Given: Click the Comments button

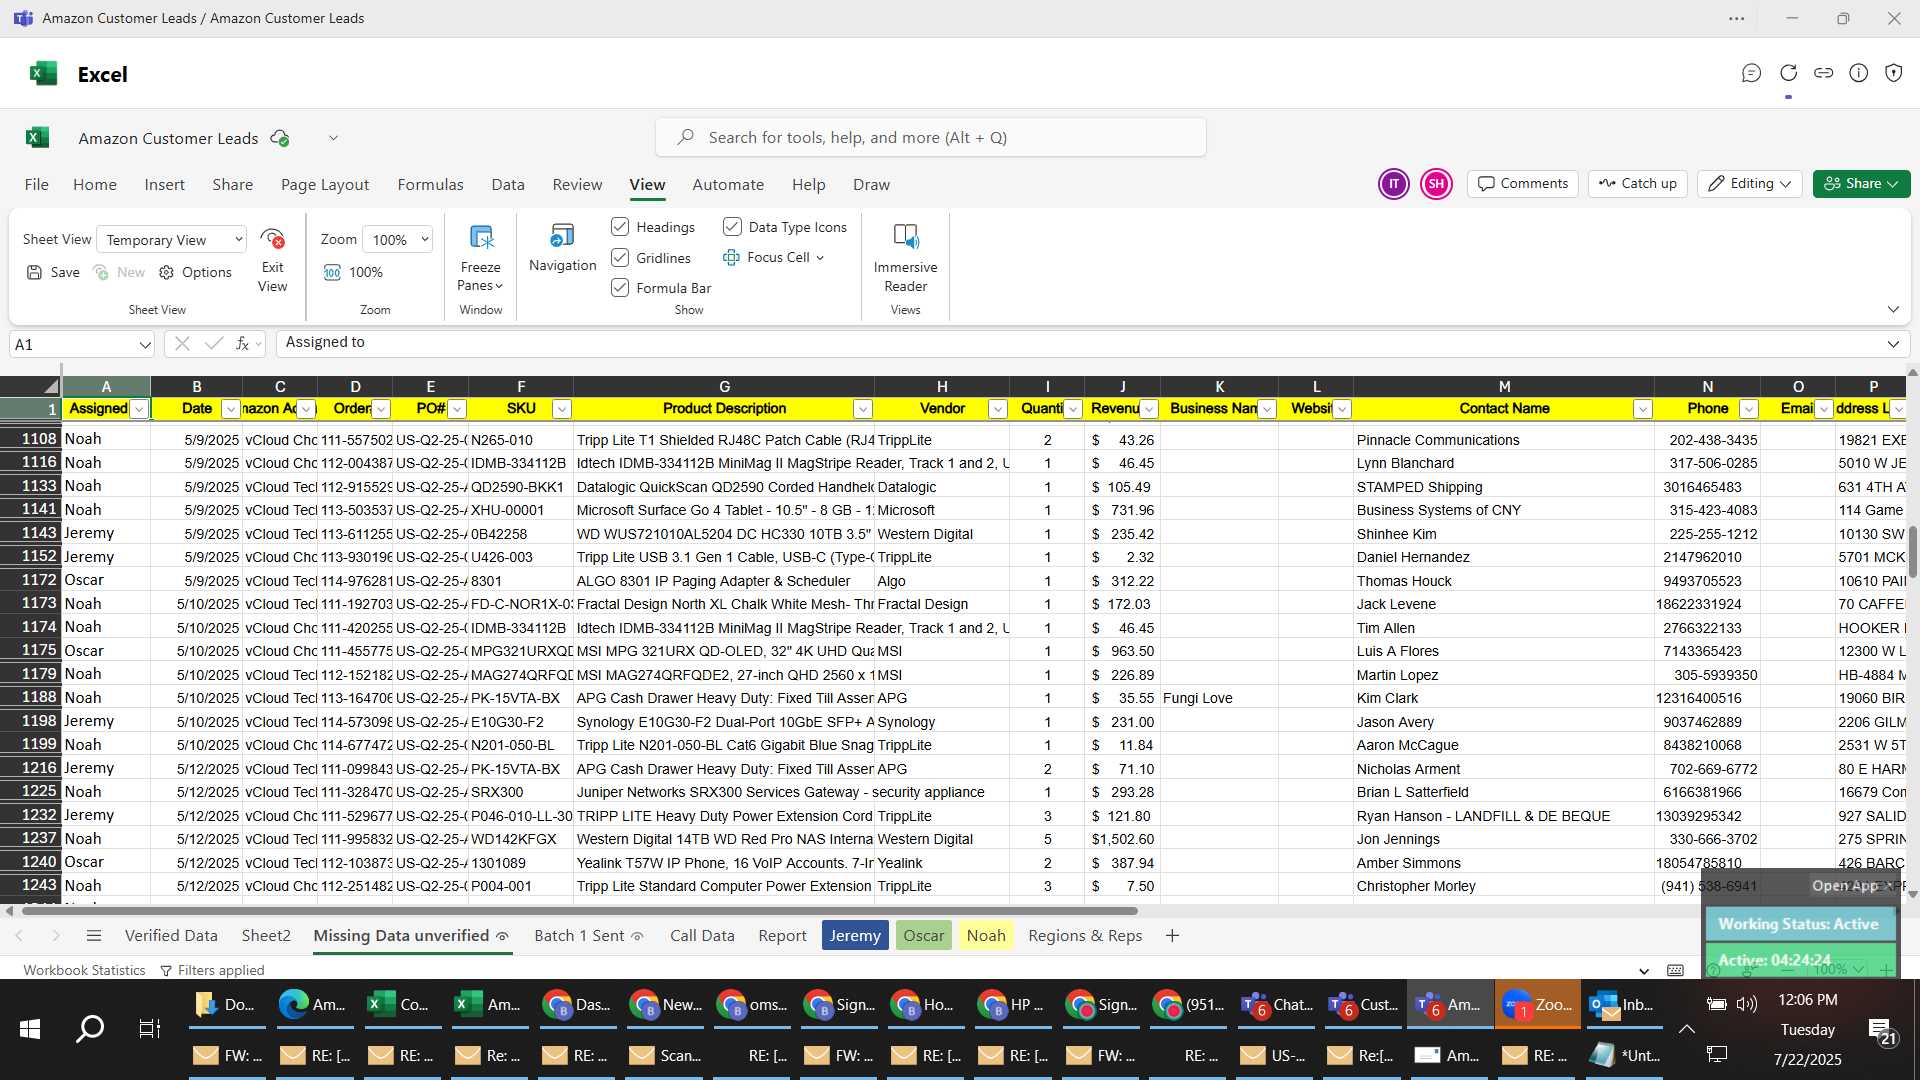Looking at the screenshot, I should coord(1523,184).
